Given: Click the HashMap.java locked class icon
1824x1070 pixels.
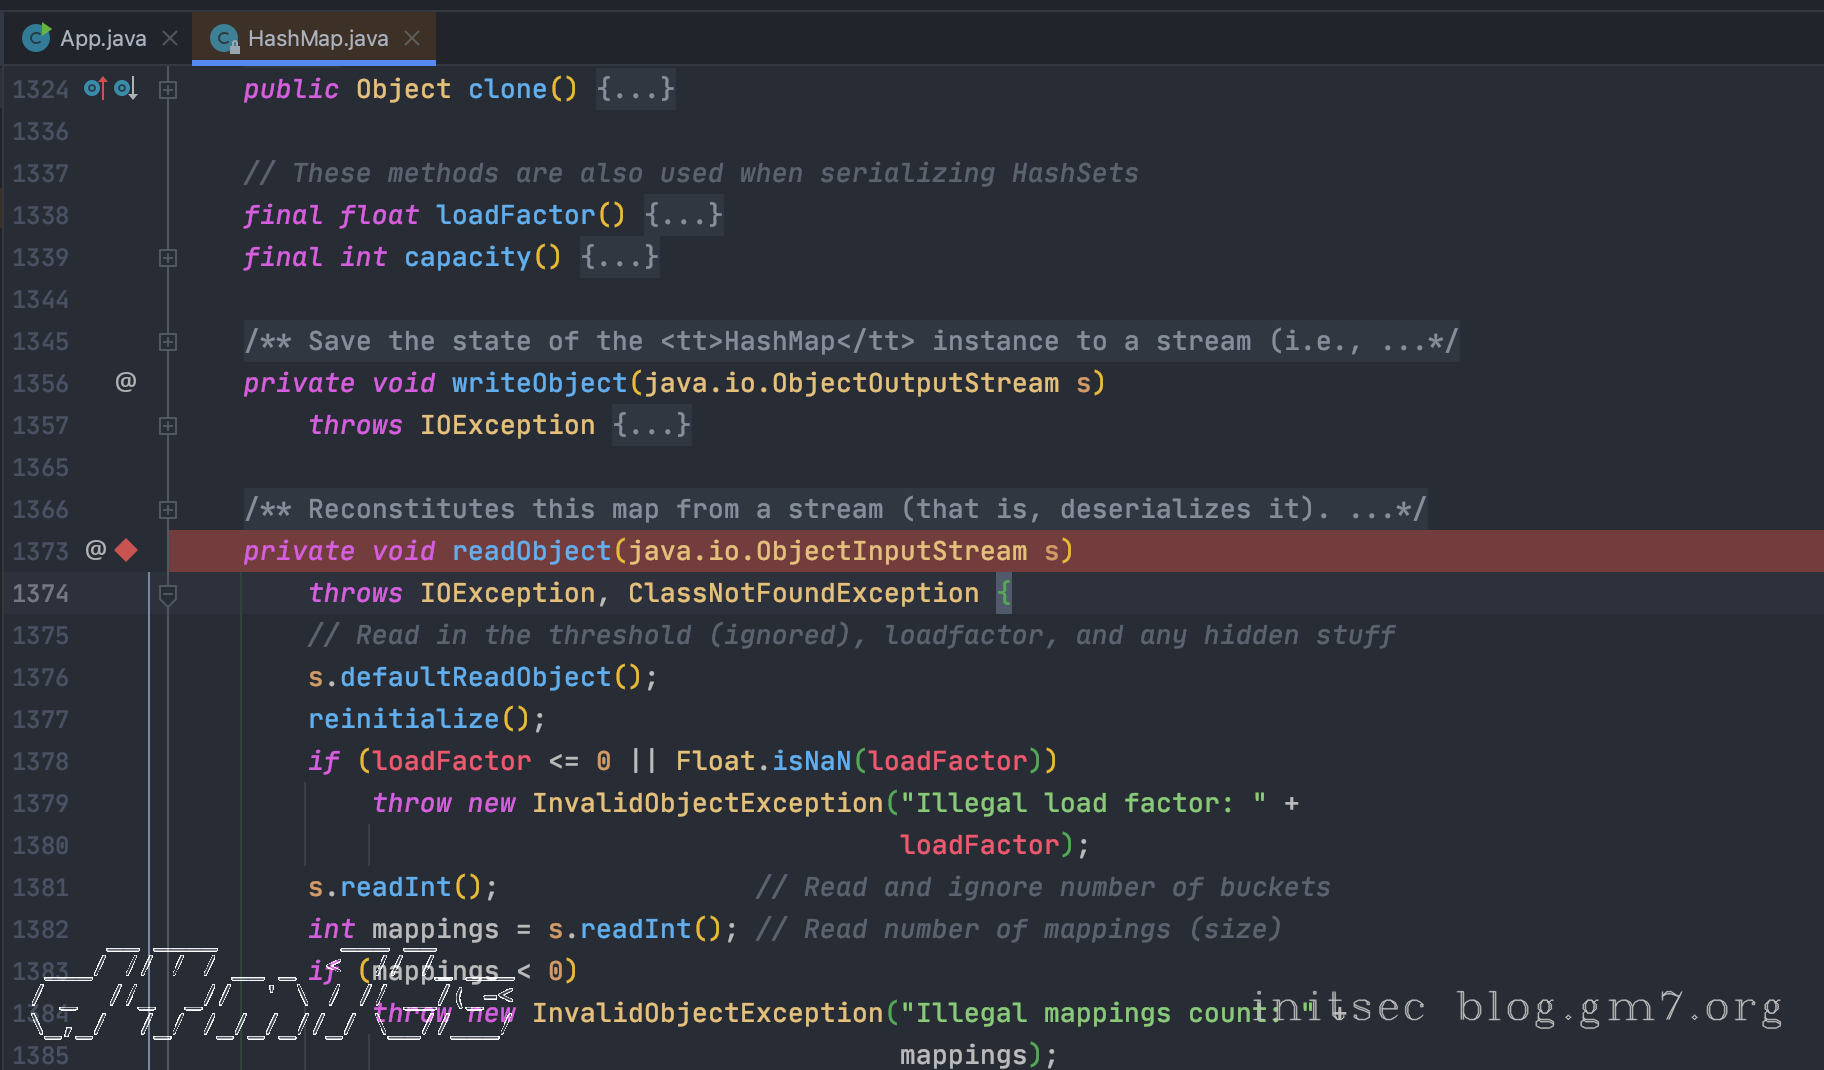Looking at the screenshot, I should 225,38.
